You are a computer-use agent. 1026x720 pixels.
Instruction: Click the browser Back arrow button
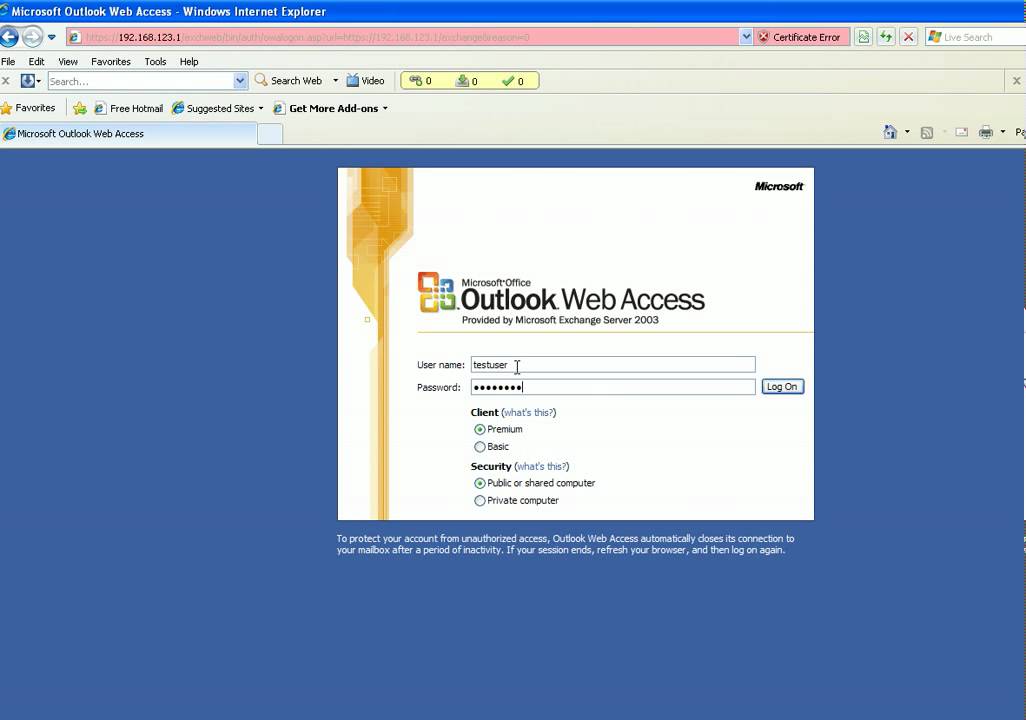click(9, 37)
